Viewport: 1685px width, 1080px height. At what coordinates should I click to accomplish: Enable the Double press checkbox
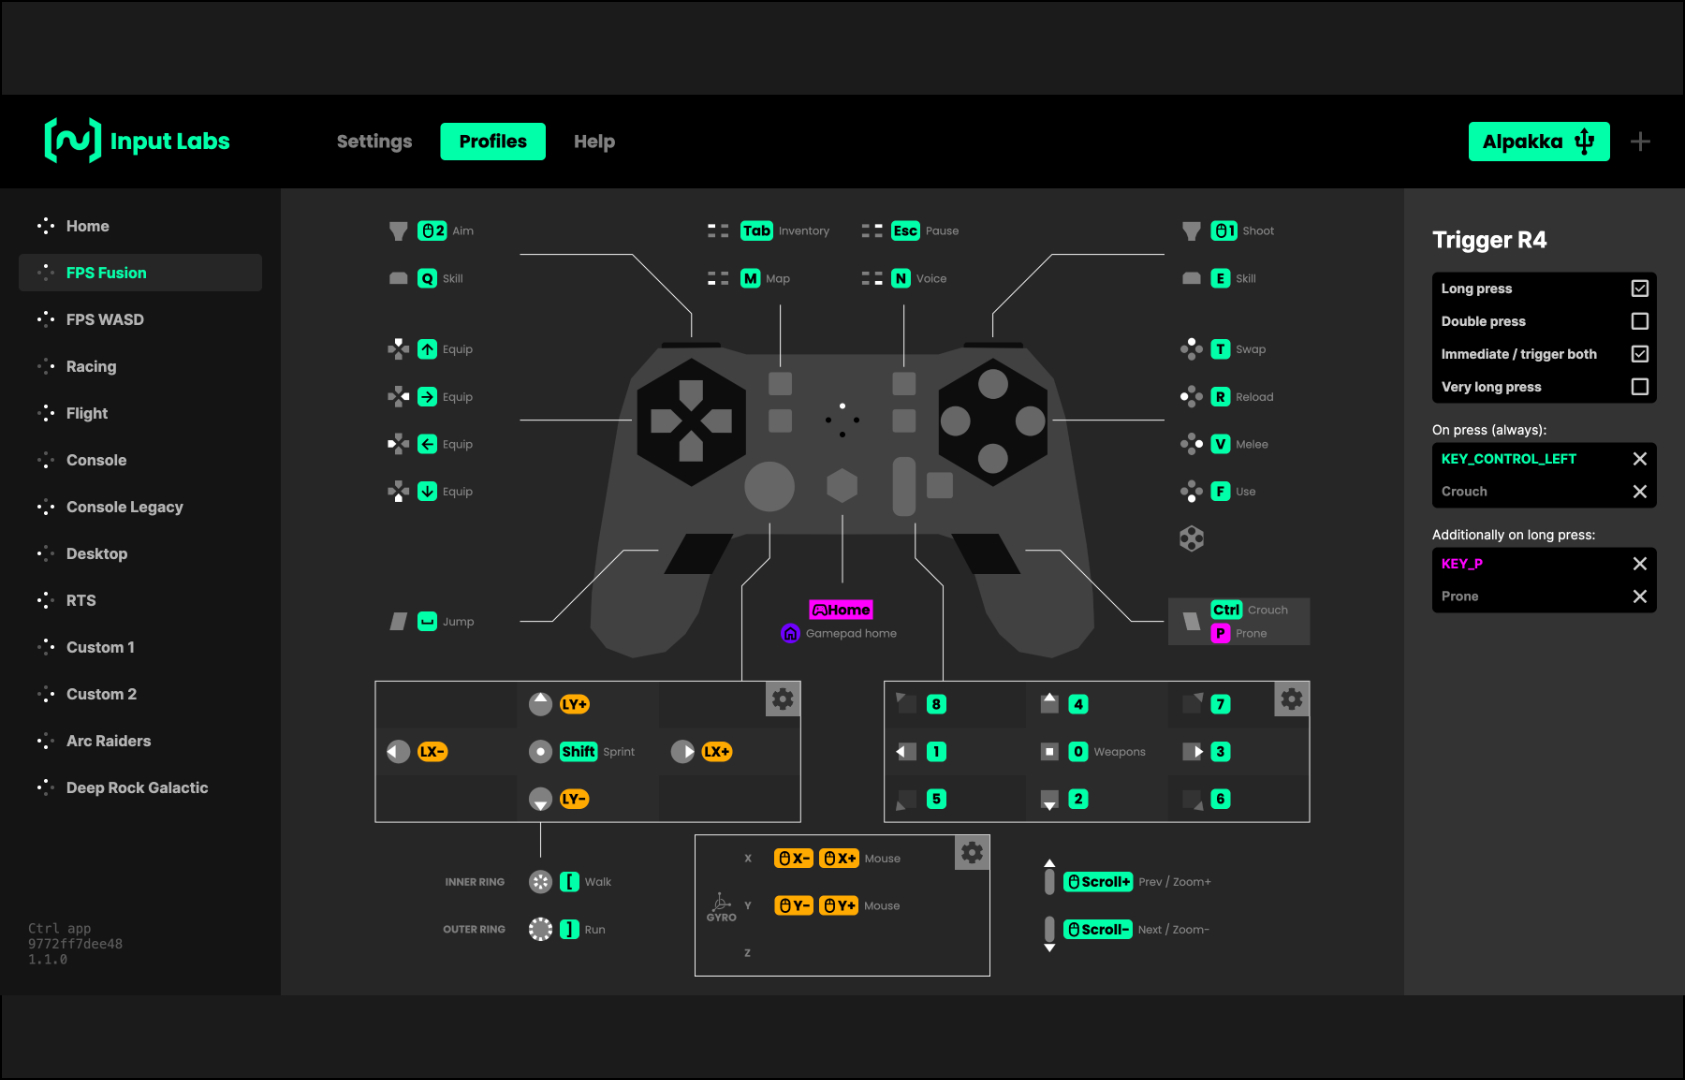1639,321
